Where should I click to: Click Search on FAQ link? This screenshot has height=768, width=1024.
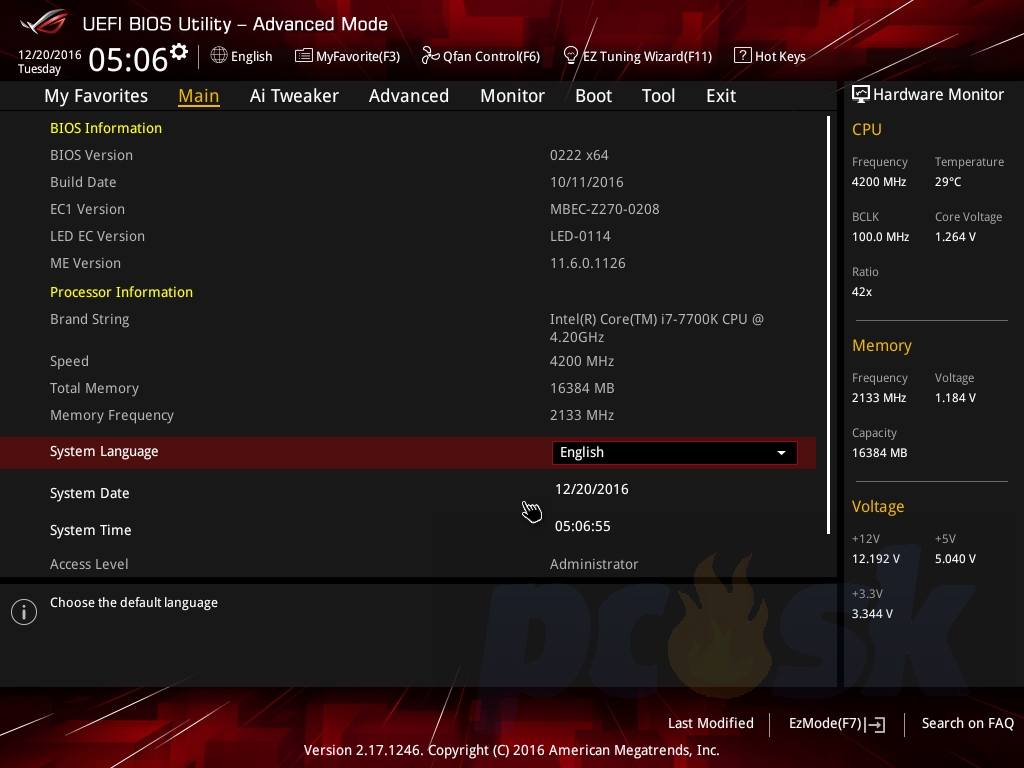[x=968, y=724]
